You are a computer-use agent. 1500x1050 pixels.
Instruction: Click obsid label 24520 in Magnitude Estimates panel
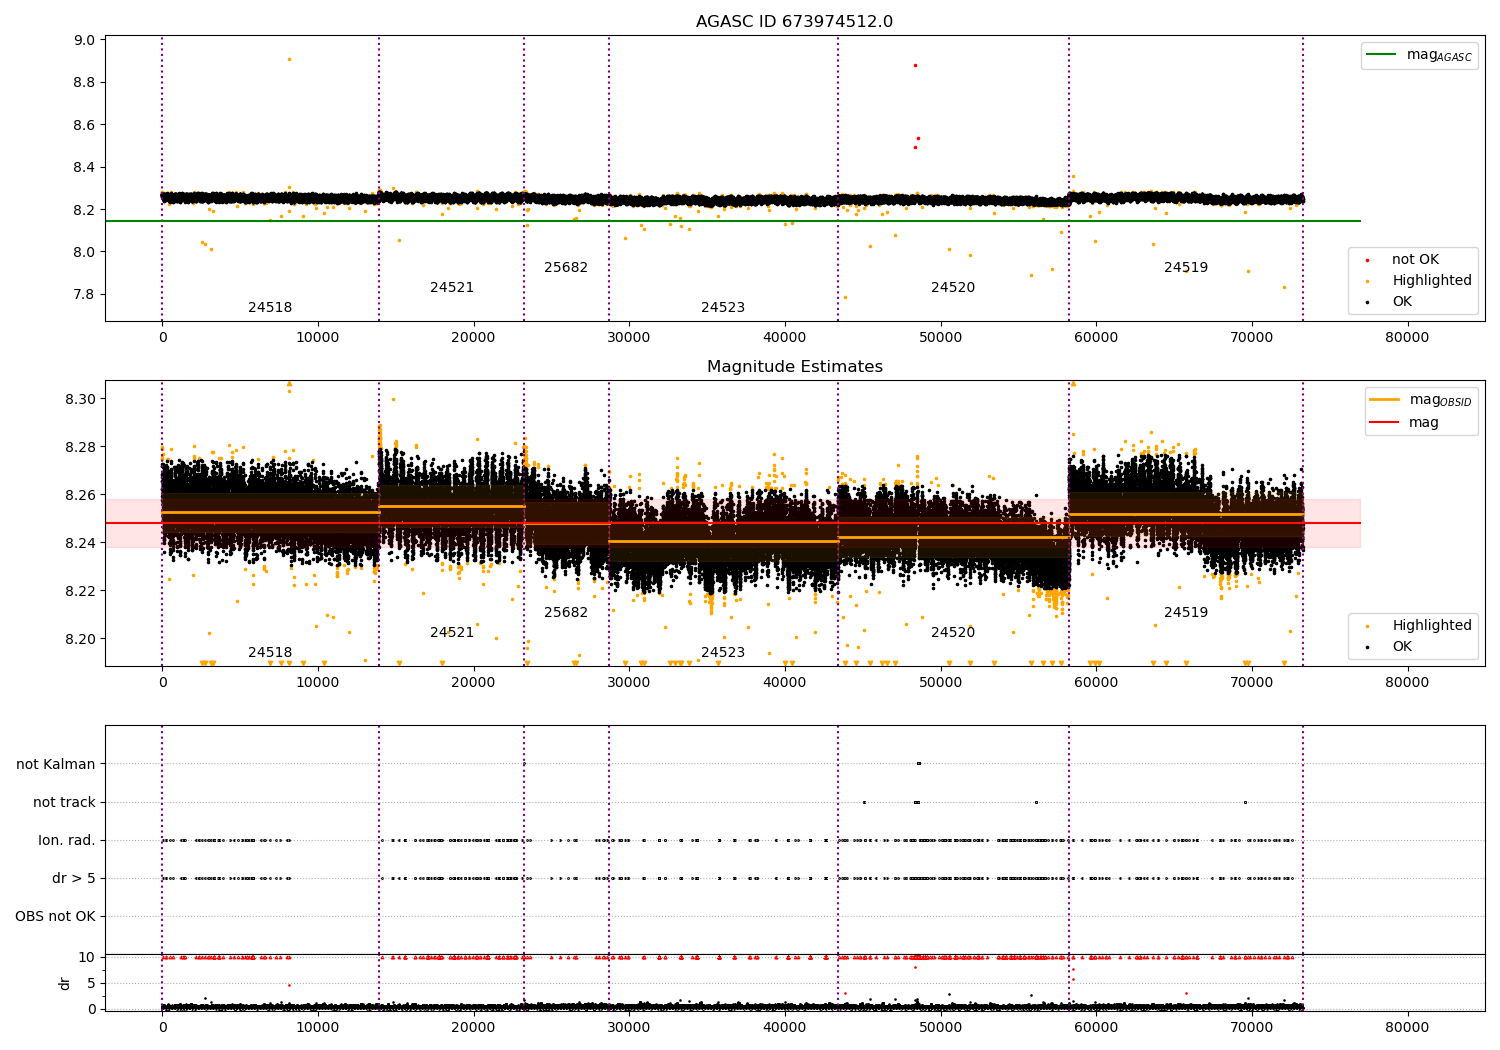tap(953, 632)
